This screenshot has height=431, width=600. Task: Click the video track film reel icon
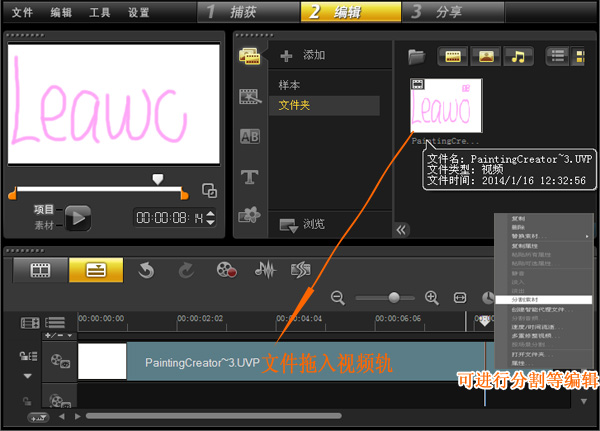click(x=60, y=361)
